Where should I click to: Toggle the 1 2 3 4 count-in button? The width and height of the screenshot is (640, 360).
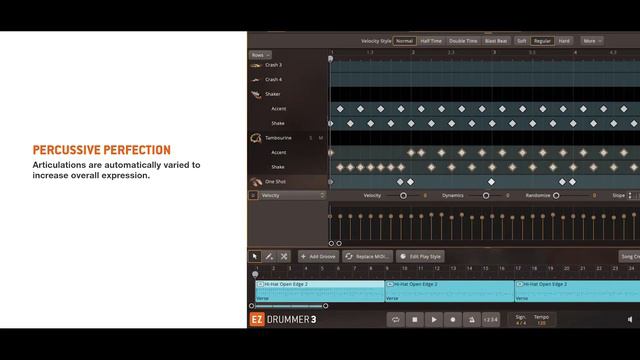point(491,320)
